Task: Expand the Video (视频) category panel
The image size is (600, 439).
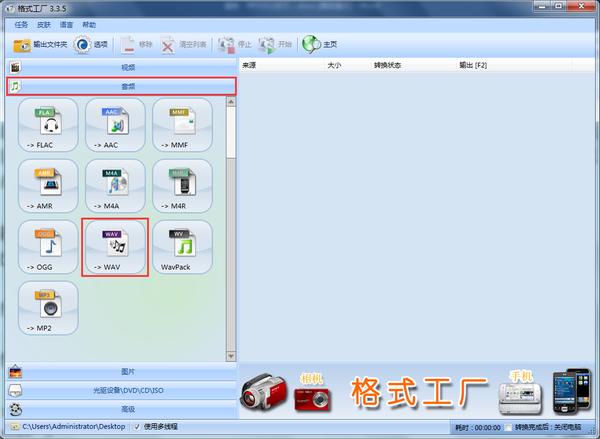Action: [x=122, y=67]
